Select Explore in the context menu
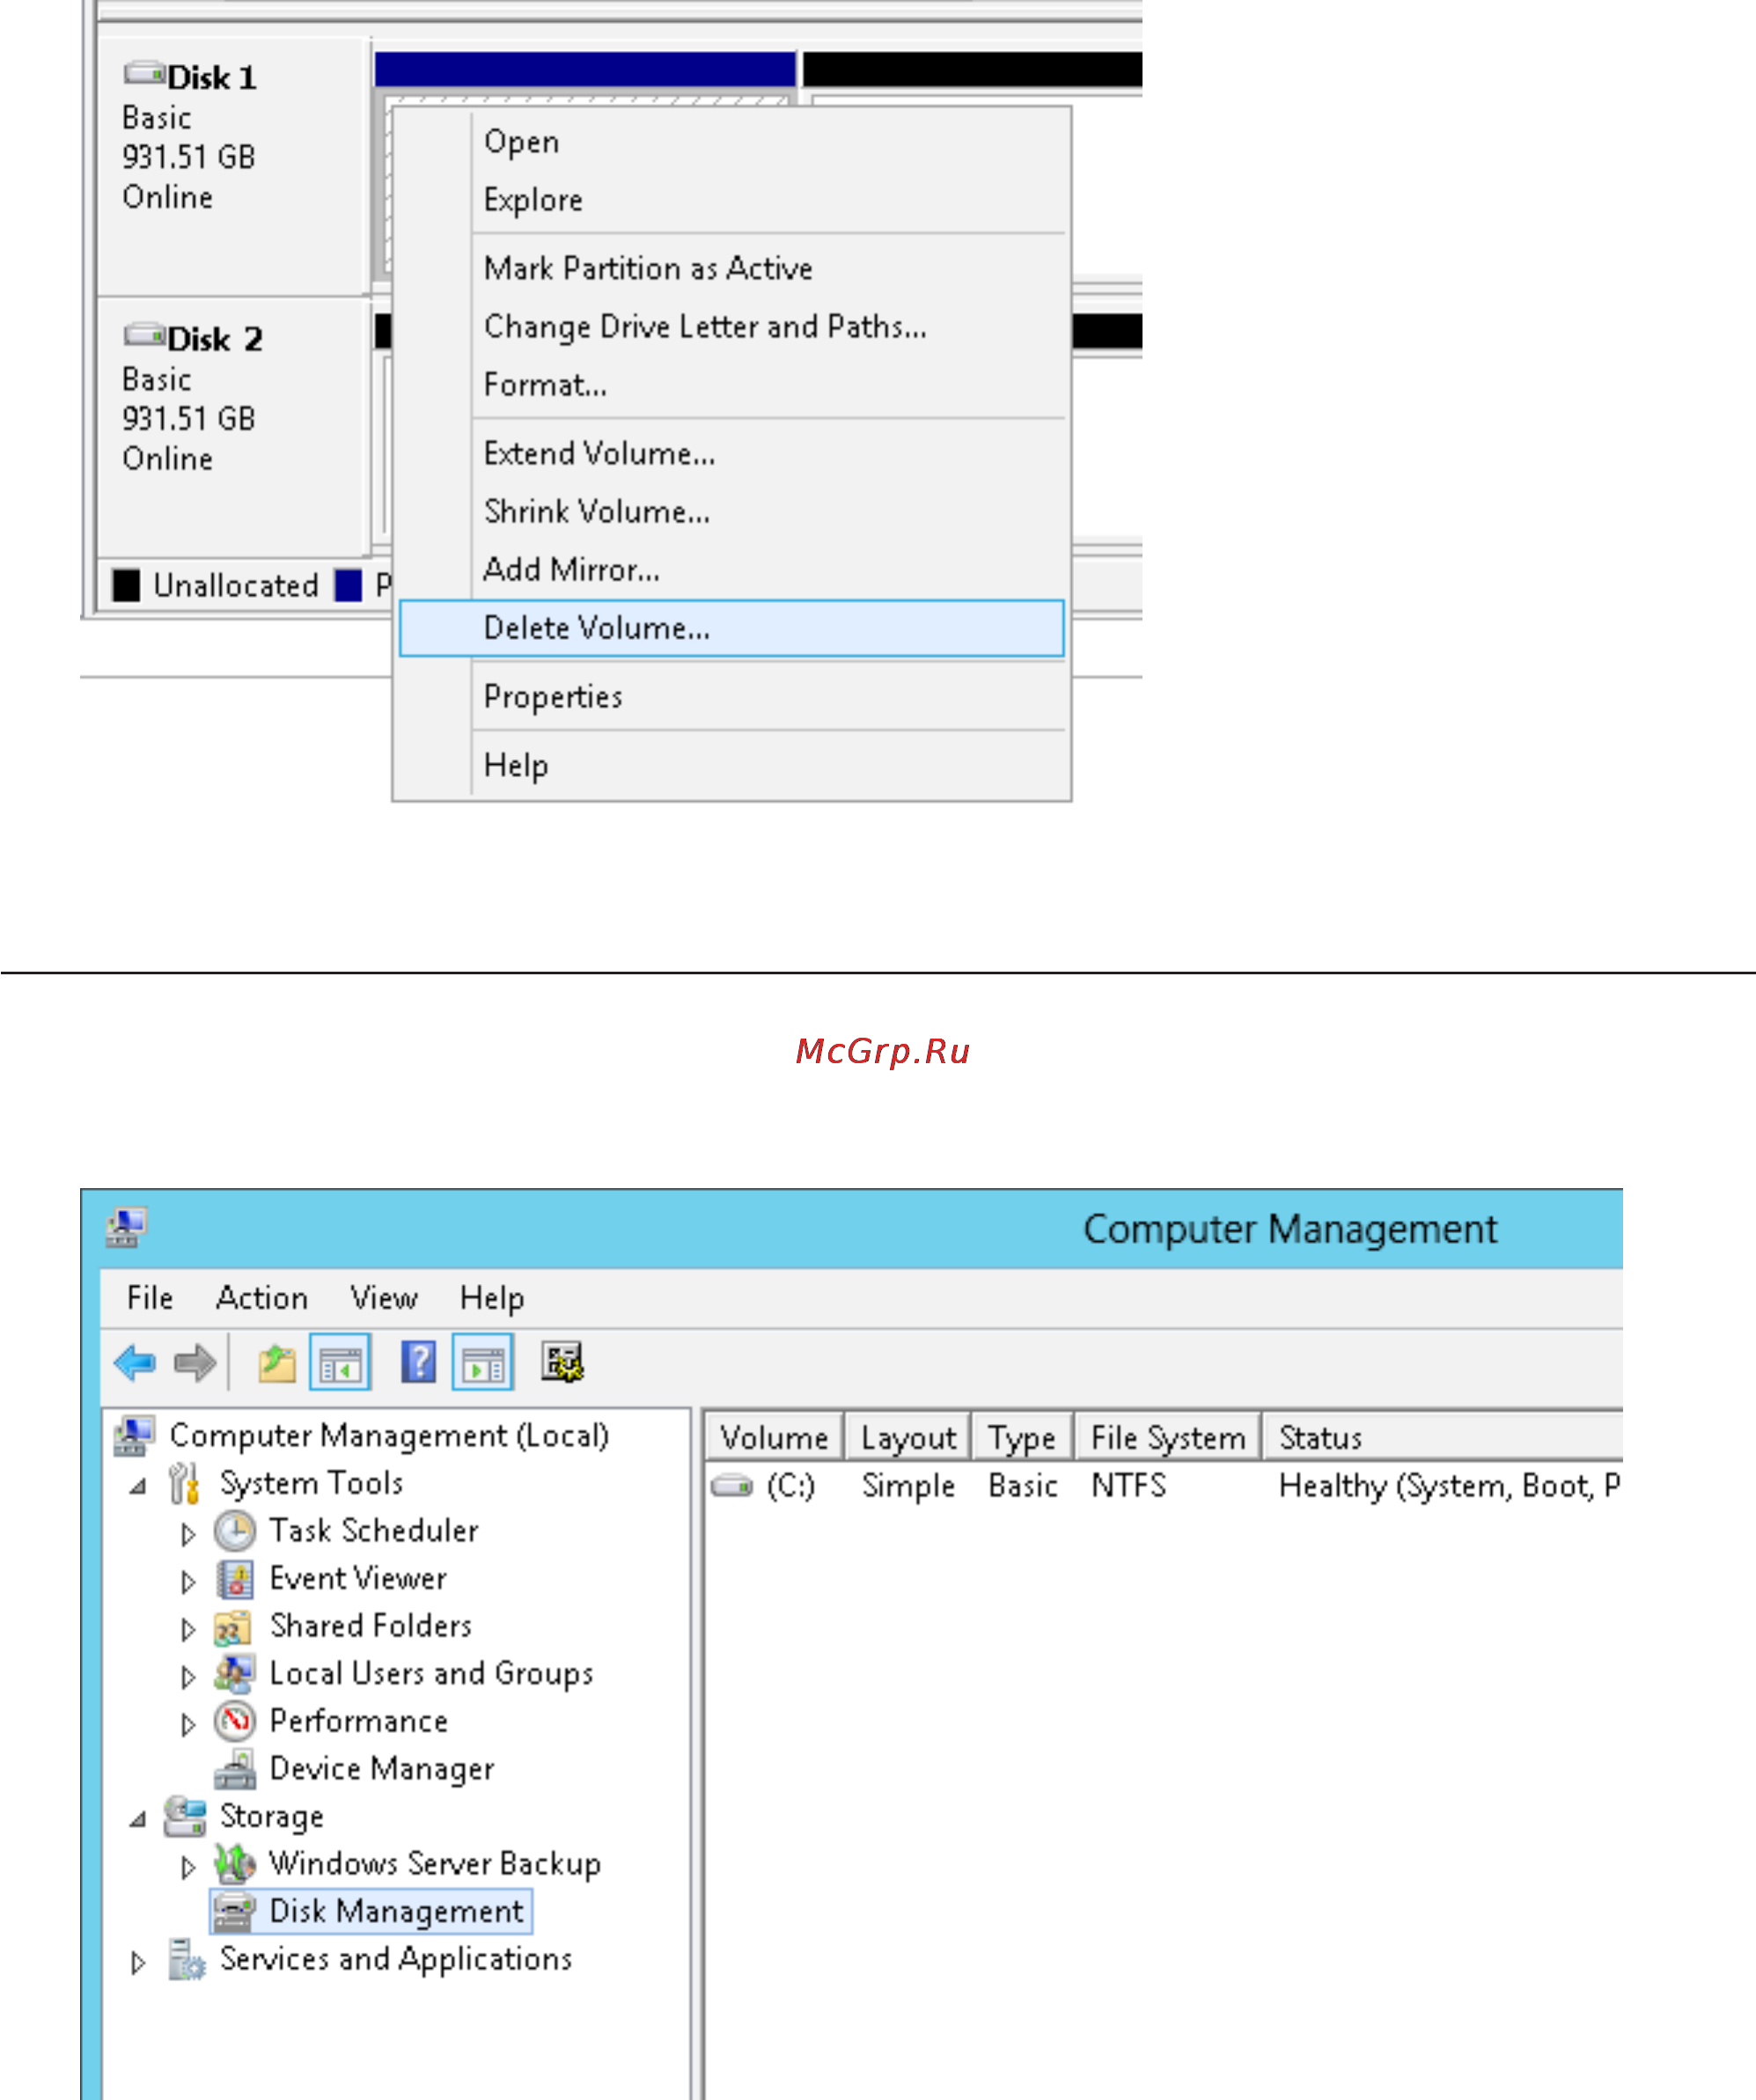The image size is (1756, 2100). tap(732, 200)
